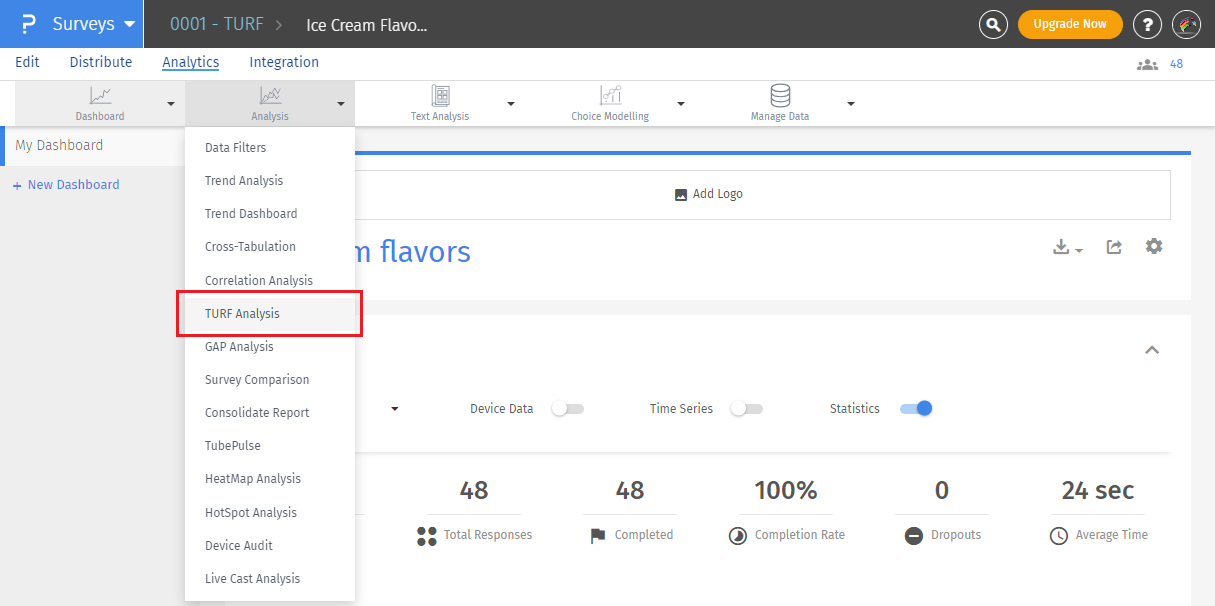This screenshot has width=1215, height=606.
Task: Click the share dashboard icon
Action: (1114, 247)
